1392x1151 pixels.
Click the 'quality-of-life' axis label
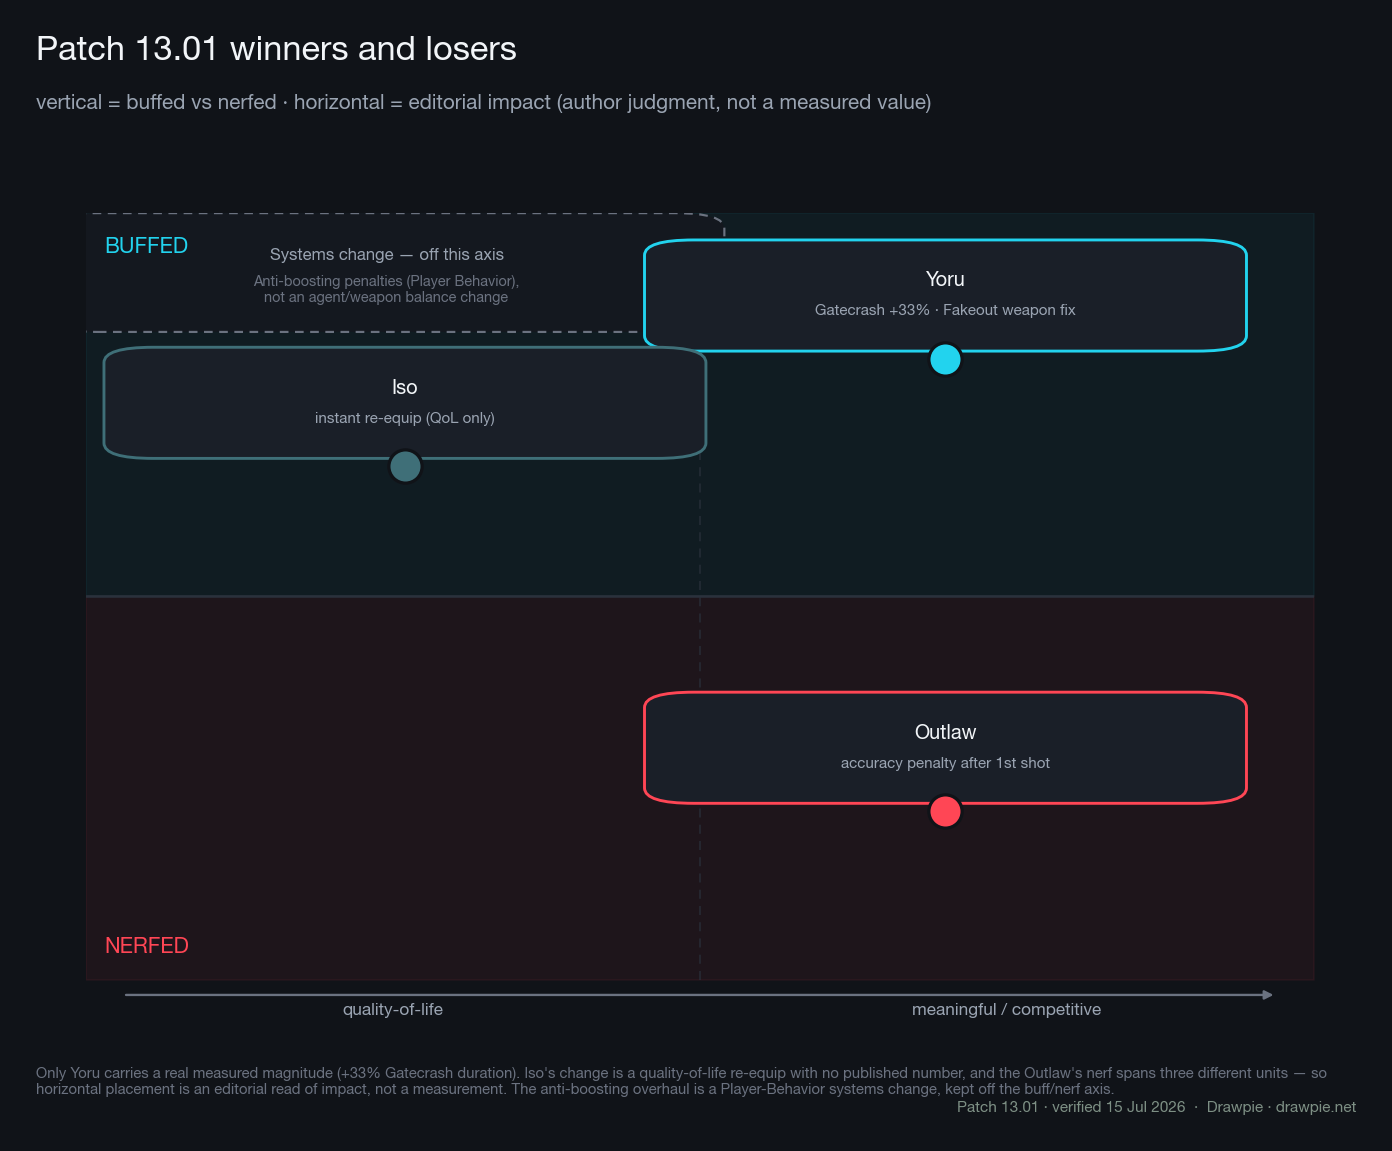tap(393, 1010)
